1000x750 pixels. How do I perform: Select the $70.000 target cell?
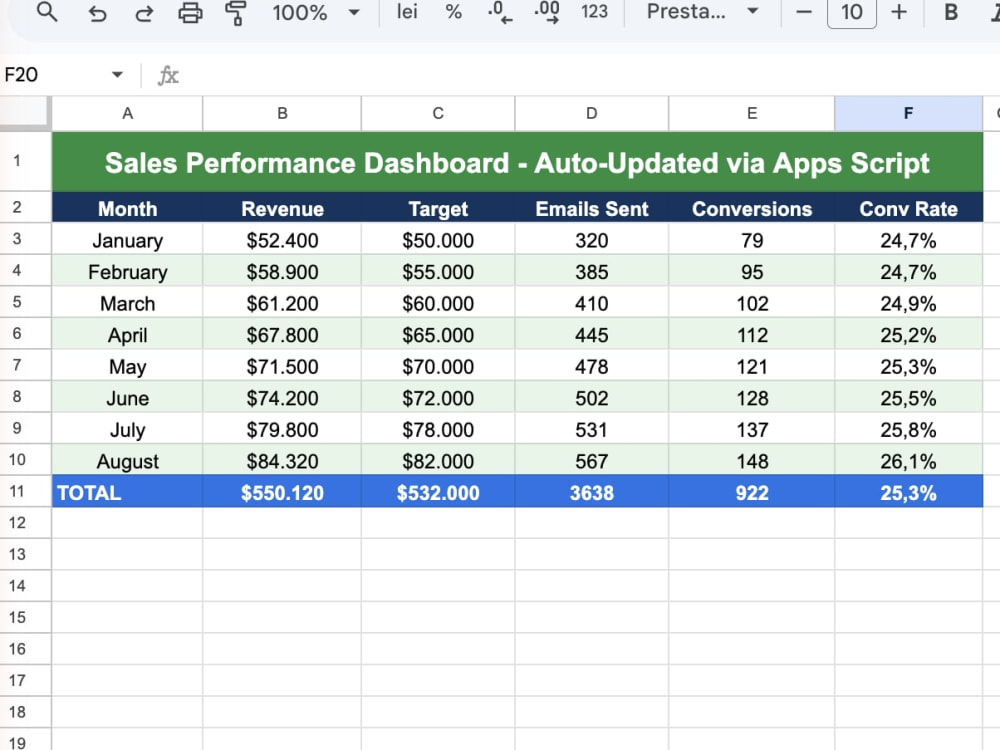click(x=438, y=366)
